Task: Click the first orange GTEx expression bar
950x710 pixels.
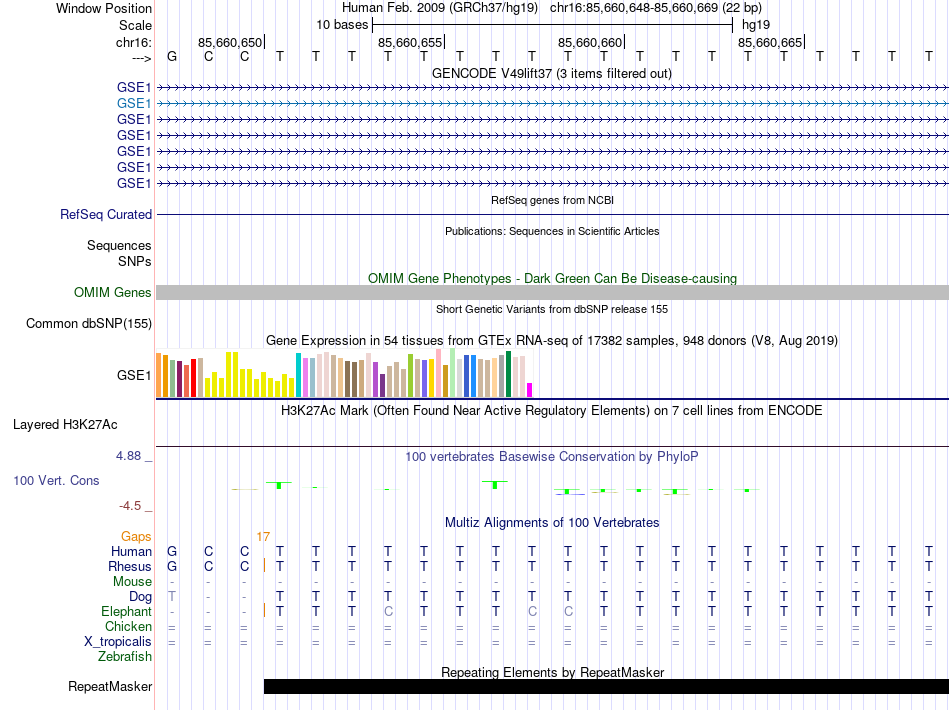Action: pyautogui.click(x=160, y=374)
